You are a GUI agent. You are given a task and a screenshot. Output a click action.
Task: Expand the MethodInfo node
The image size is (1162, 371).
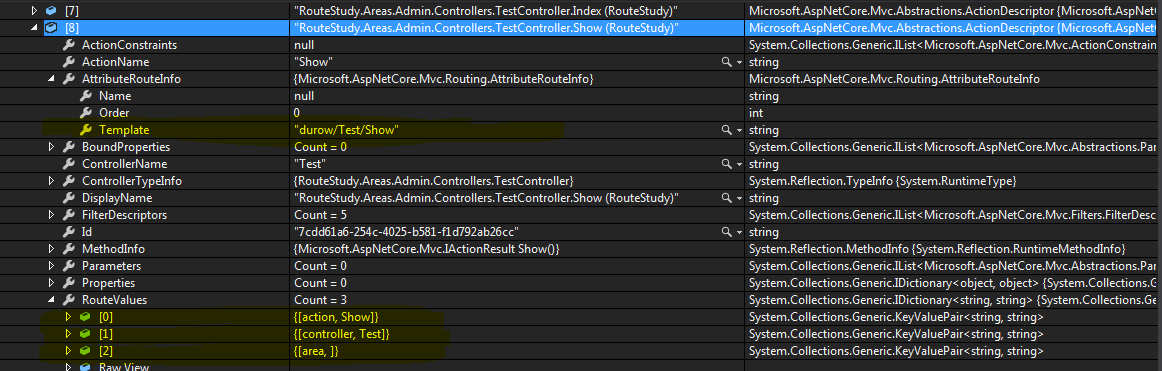51,250
